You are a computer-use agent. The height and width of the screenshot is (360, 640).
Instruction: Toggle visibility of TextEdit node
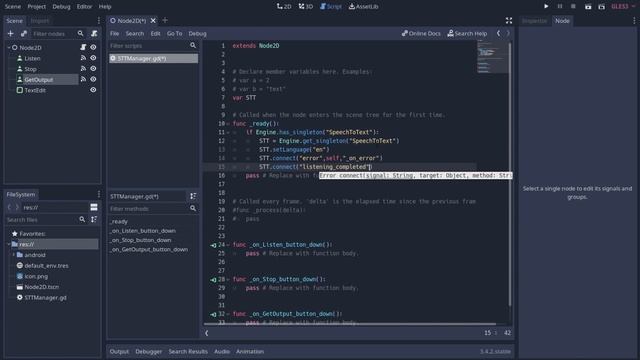[x=93, y=90]
